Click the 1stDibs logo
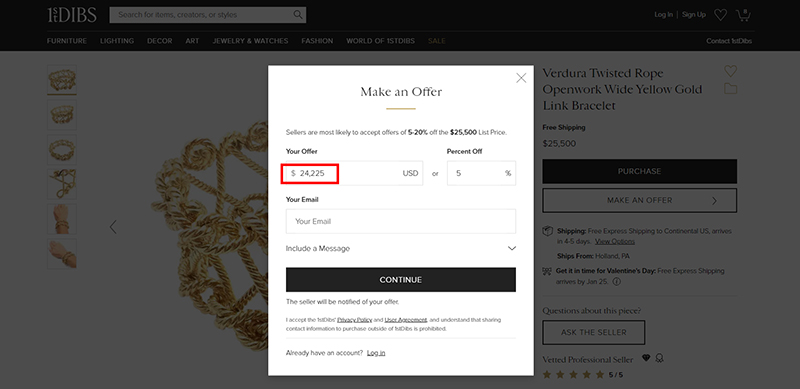The image size is (800, 389). (x=72, y=15)
